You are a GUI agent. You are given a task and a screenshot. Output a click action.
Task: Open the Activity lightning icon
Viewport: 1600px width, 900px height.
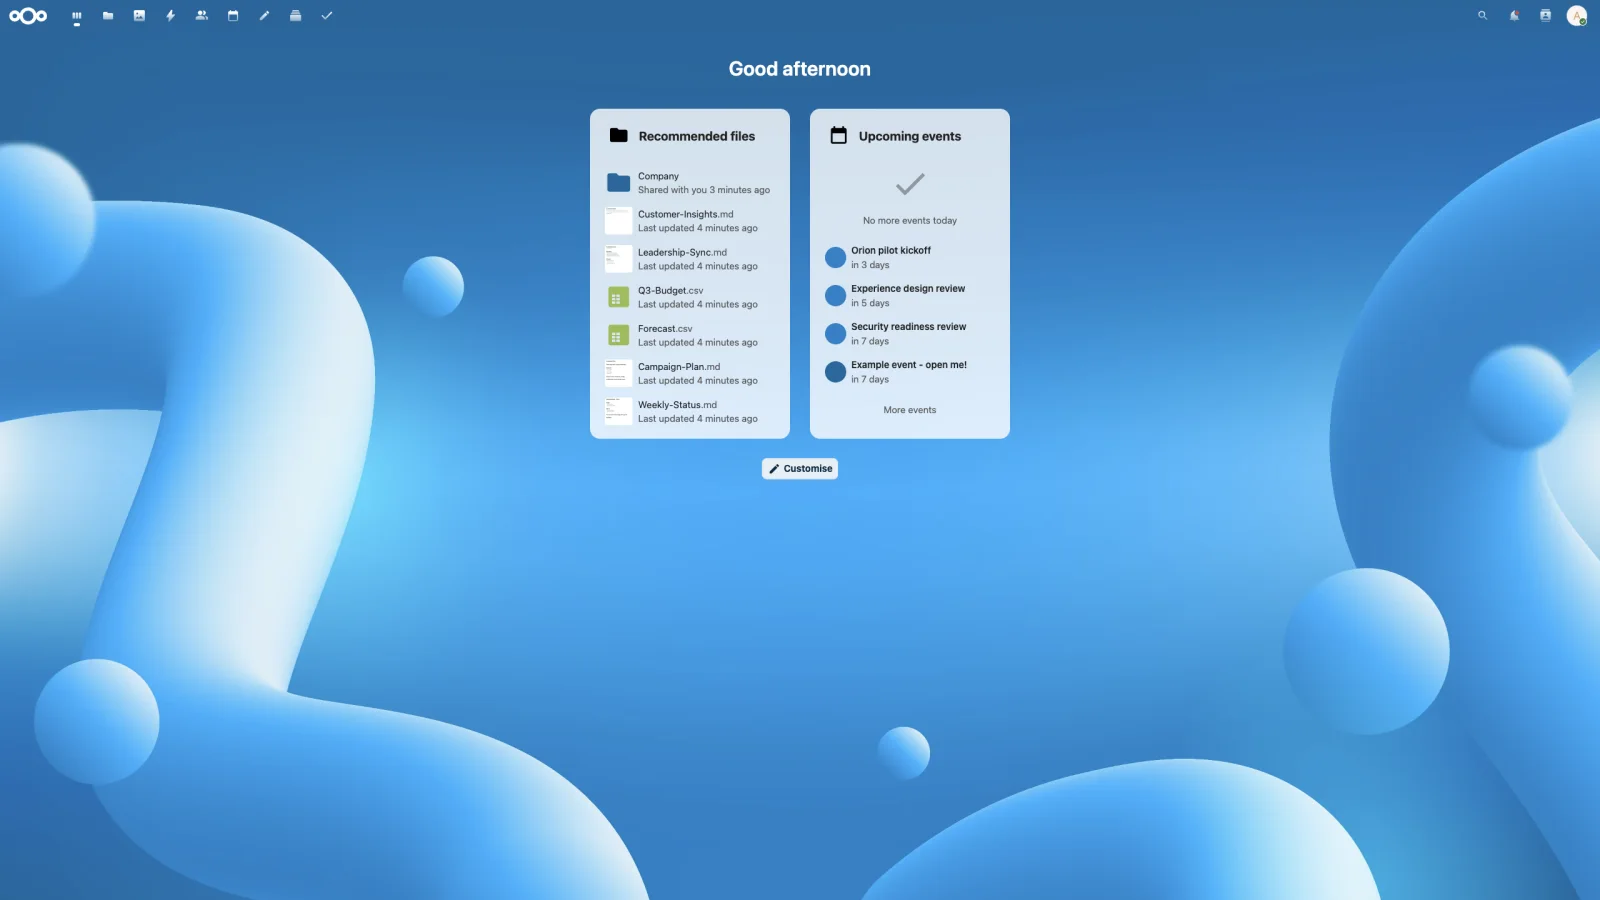coord(171,16)
